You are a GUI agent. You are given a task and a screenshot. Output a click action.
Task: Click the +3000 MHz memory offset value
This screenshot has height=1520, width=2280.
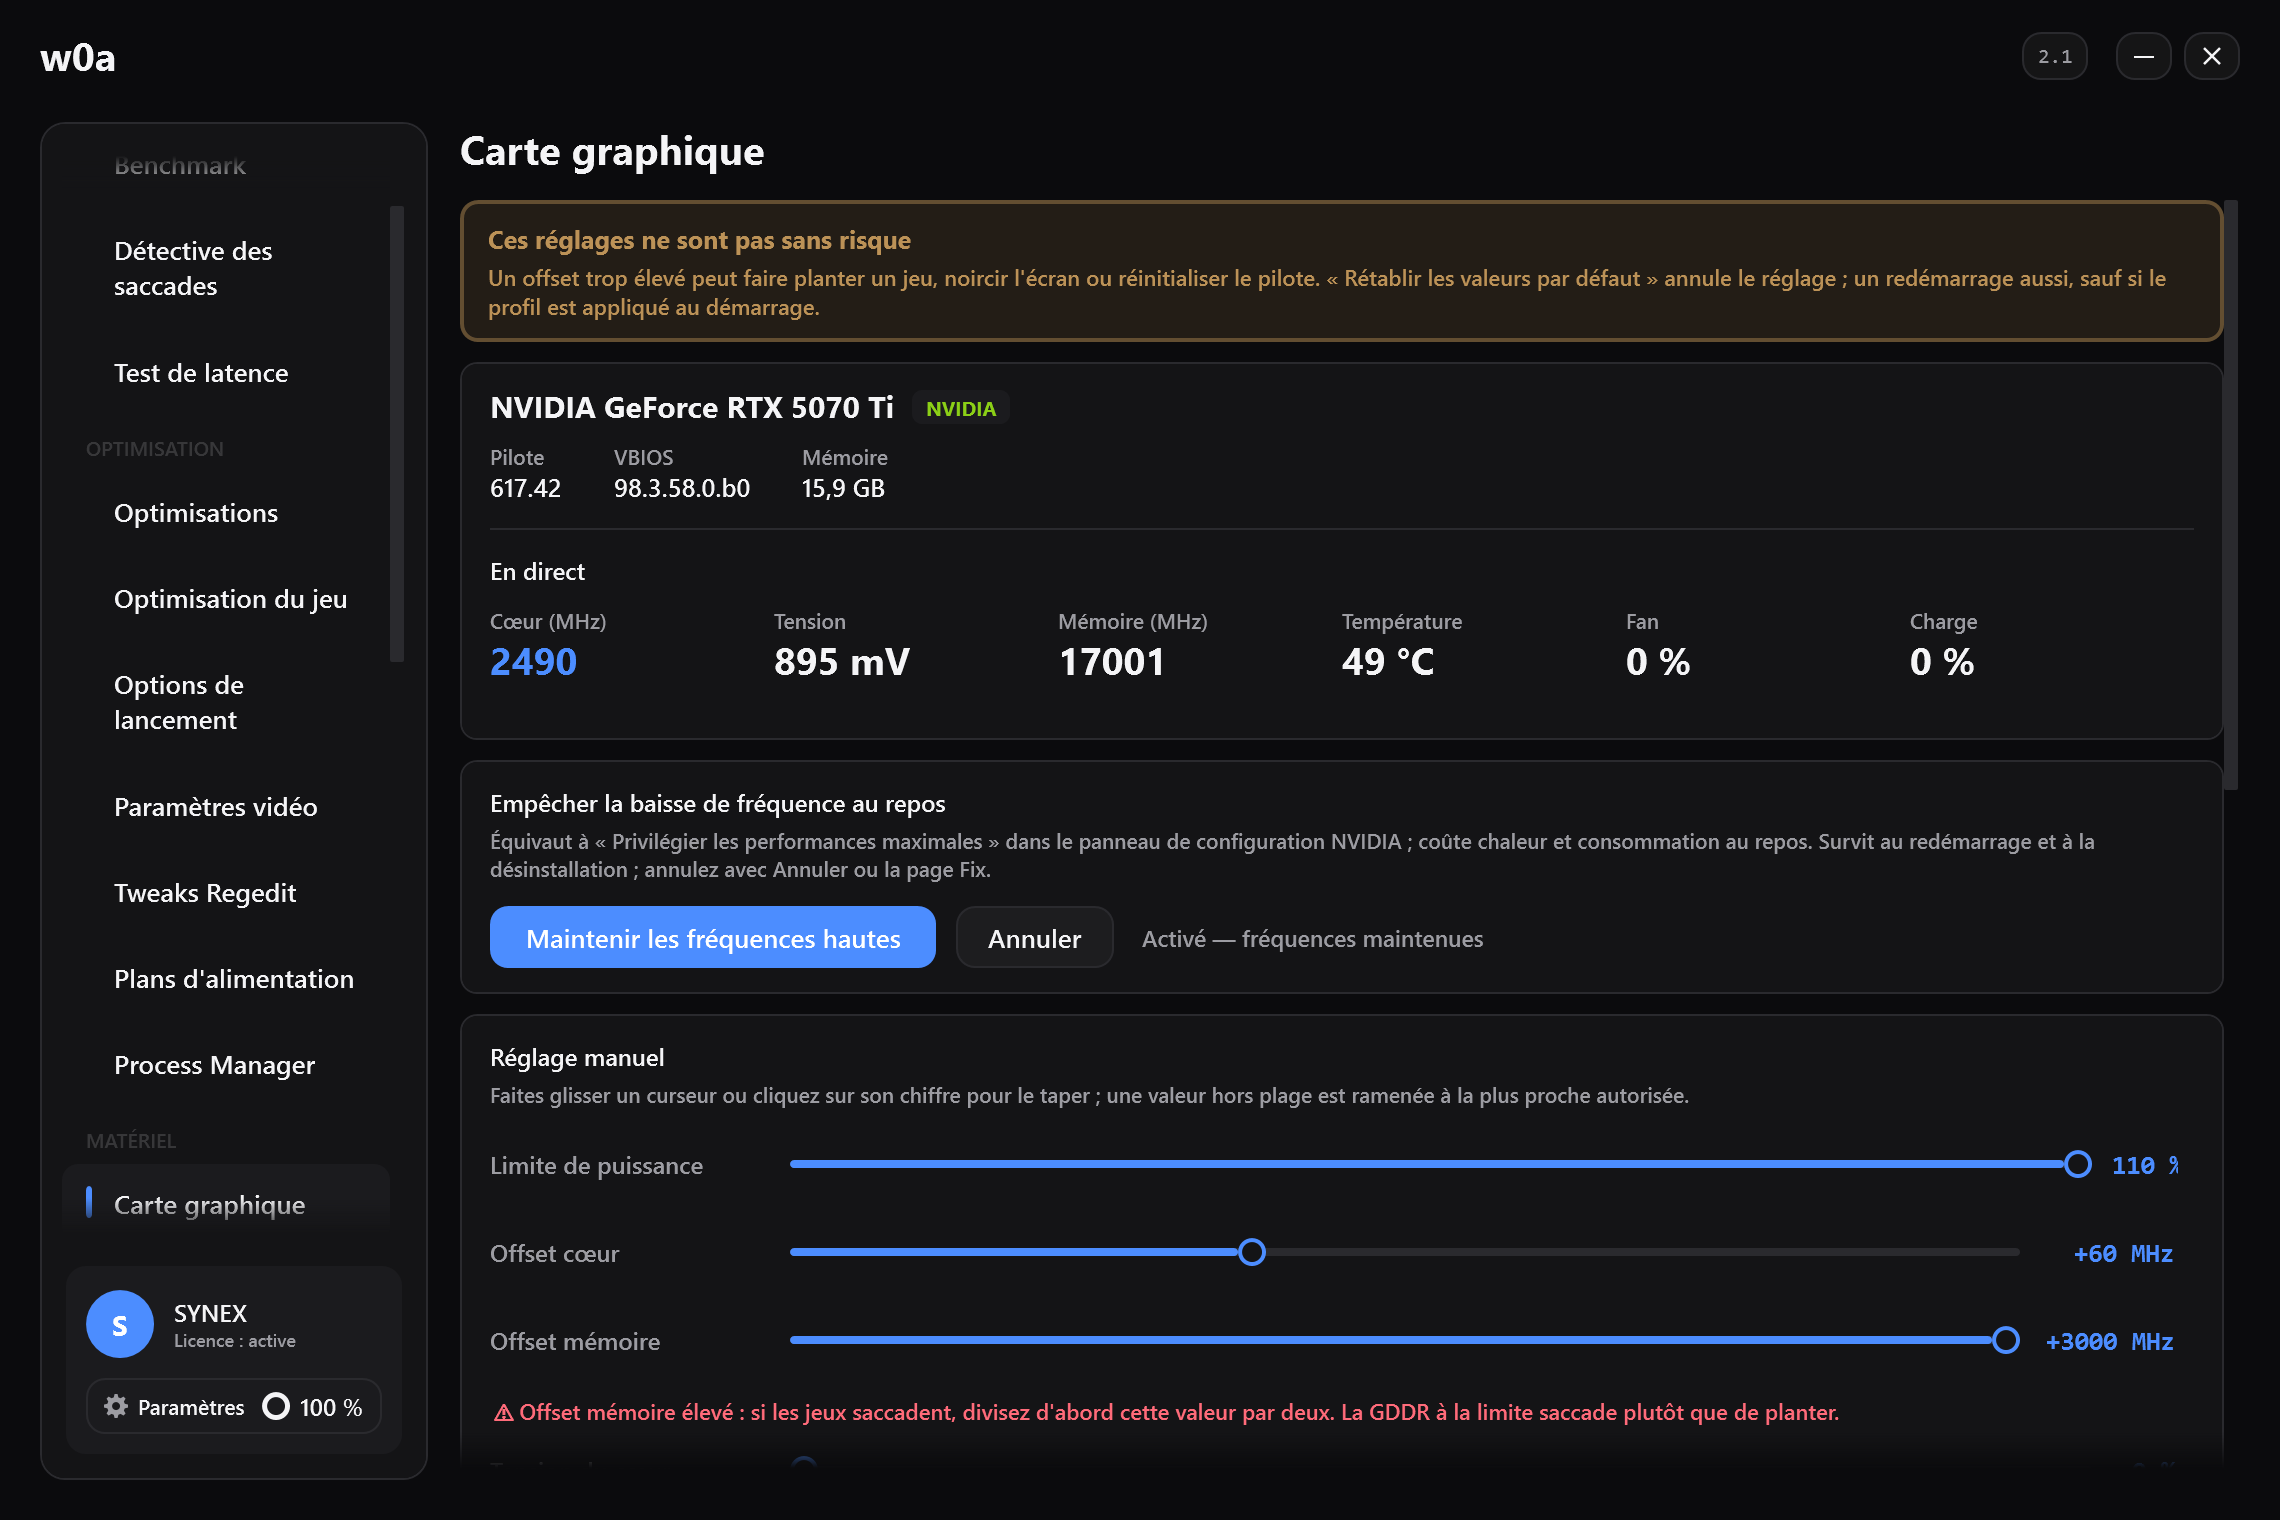2109,1341
